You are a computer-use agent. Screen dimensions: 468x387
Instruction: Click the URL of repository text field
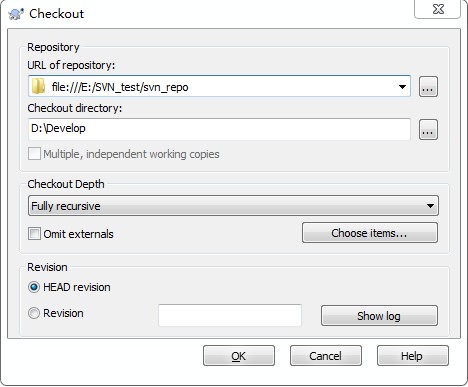point(219,86)
